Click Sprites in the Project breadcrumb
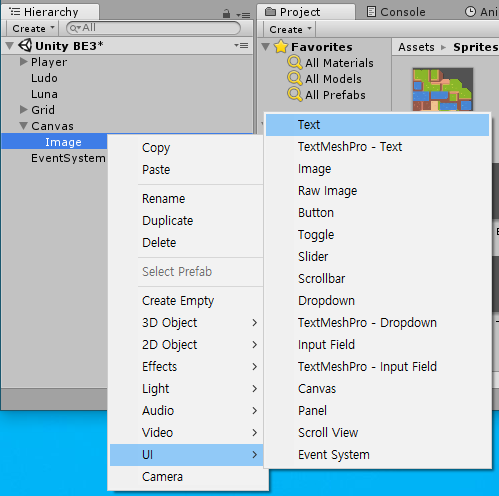The width and height of the screenshot is (499, 496). tap(475, 47)
